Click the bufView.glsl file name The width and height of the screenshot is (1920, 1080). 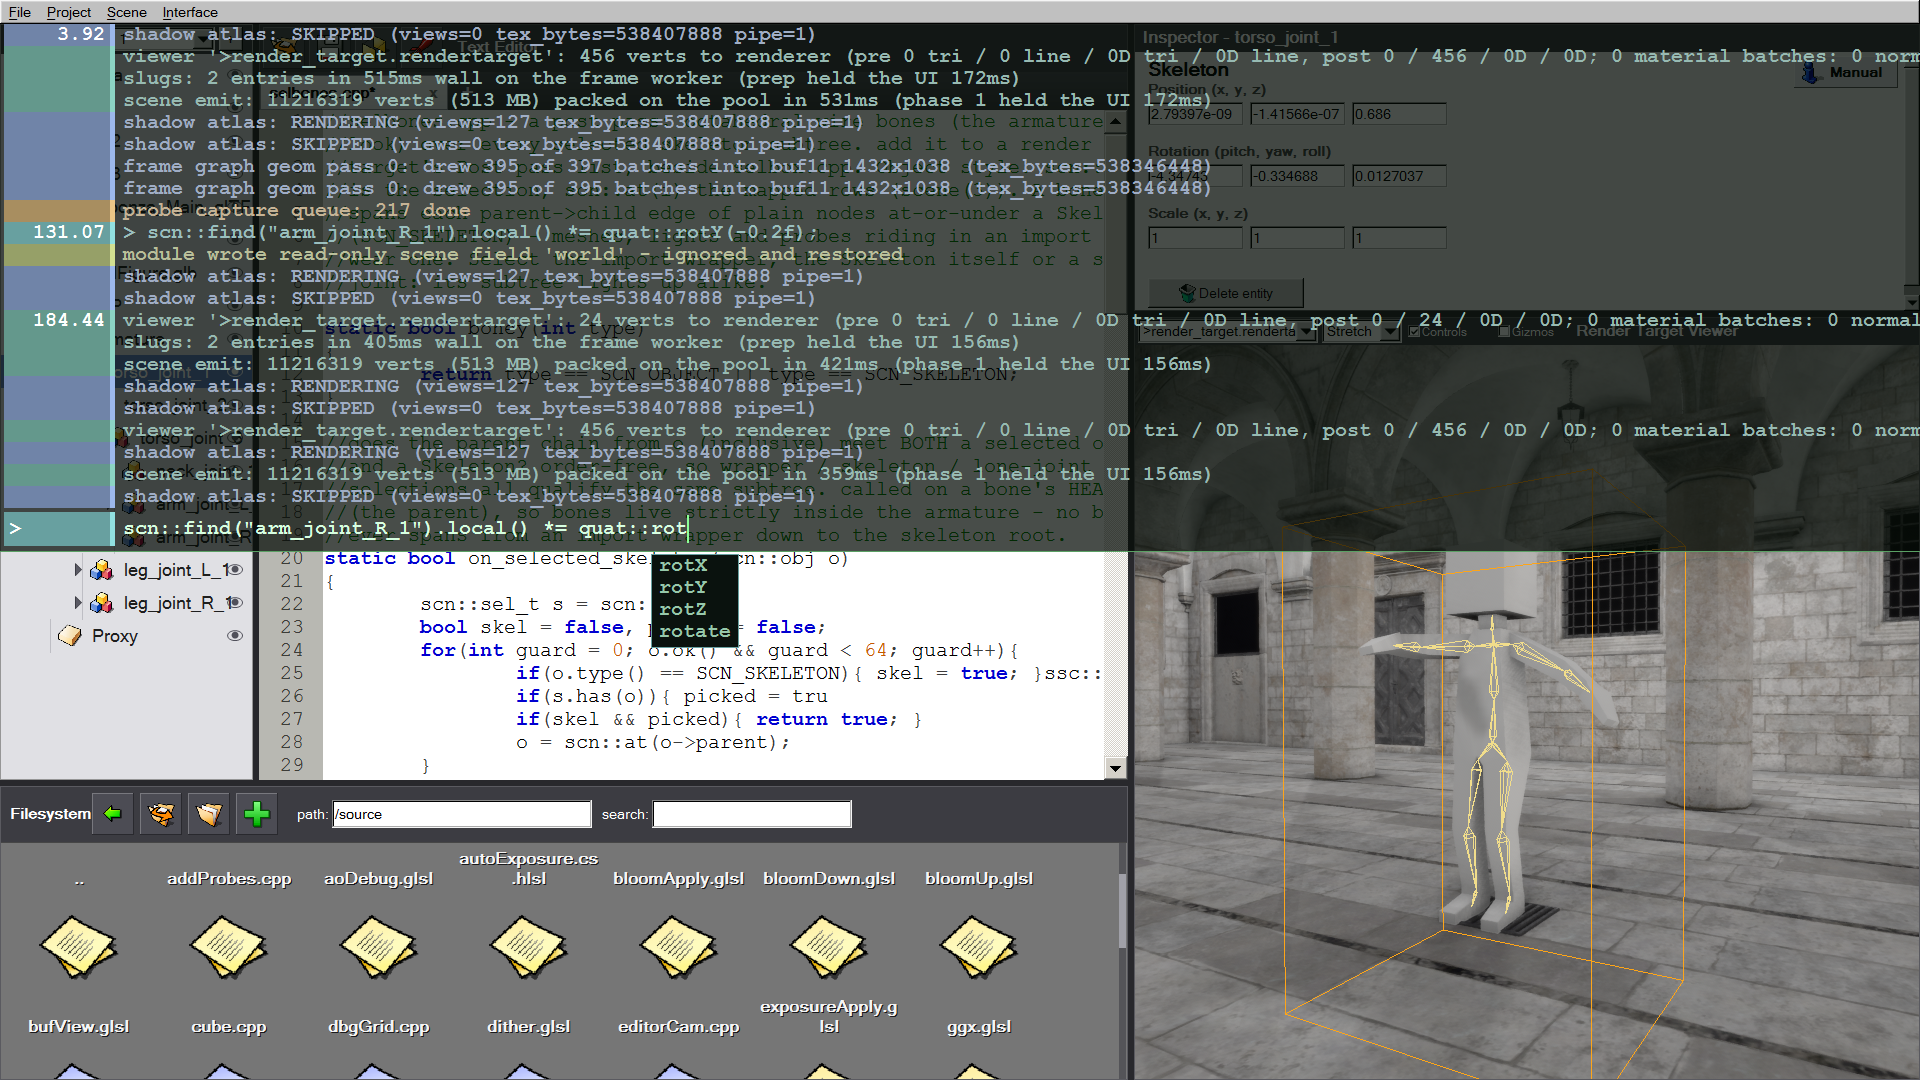78,1027
